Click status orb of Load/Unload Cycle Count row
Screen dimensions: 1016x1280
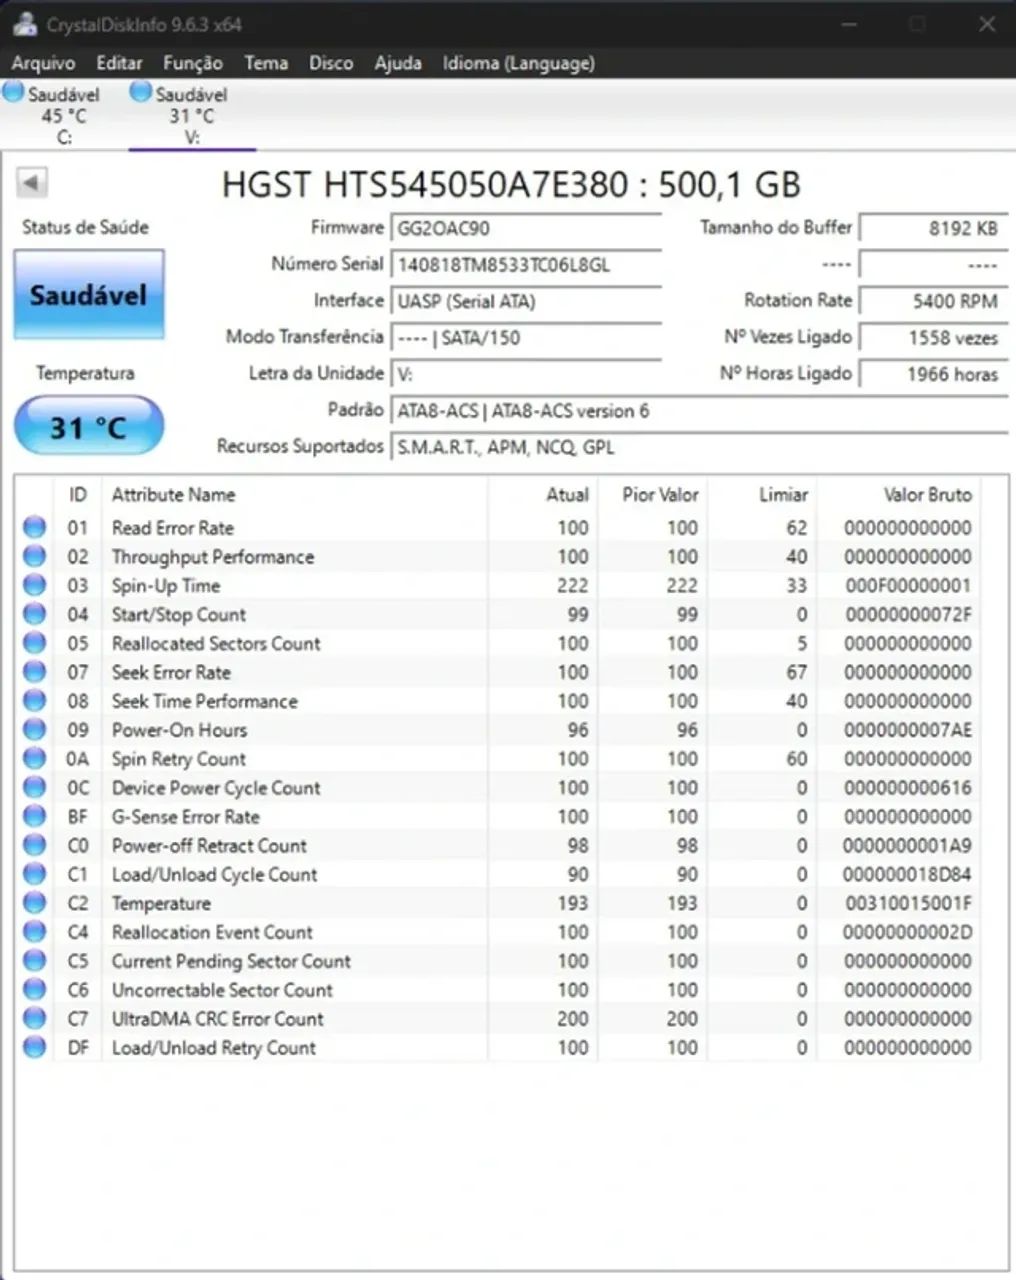click(x=35, y=874)
